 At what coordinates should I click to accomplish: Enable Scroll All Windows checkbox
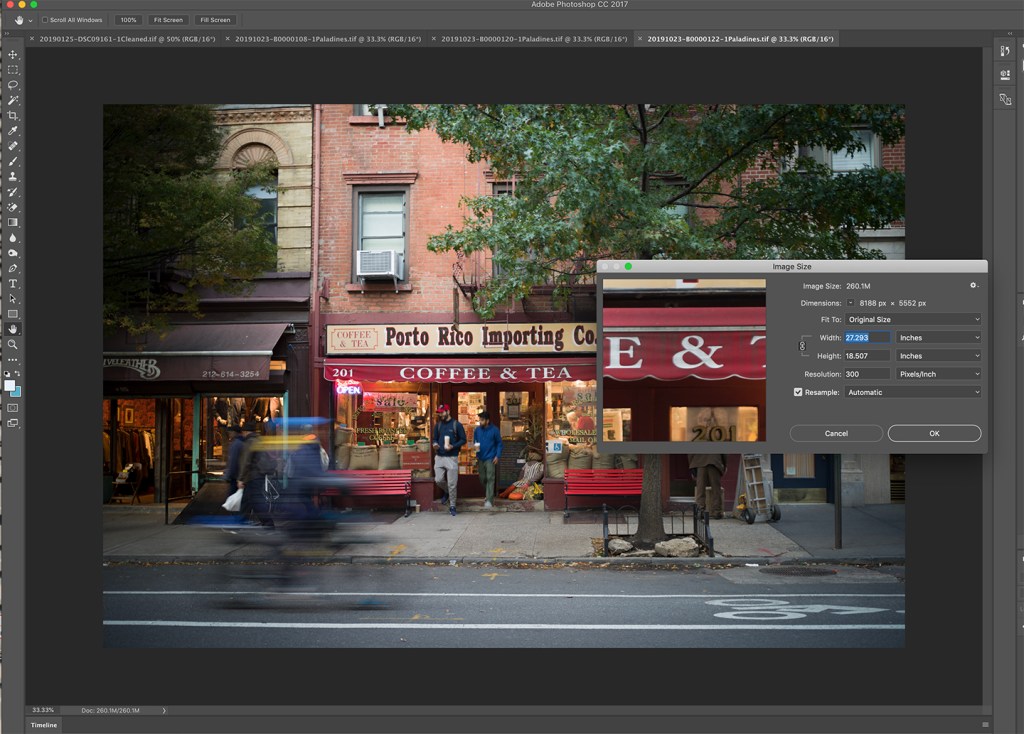[x=45, y=20]
